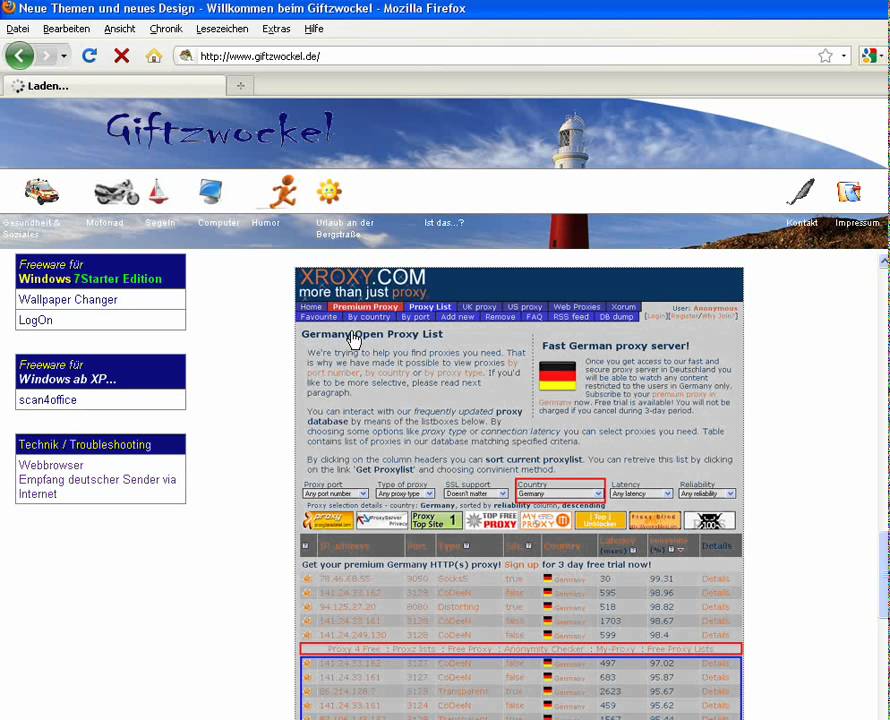
Task: Open a new tab with plus button
Action: click(241, 86)
